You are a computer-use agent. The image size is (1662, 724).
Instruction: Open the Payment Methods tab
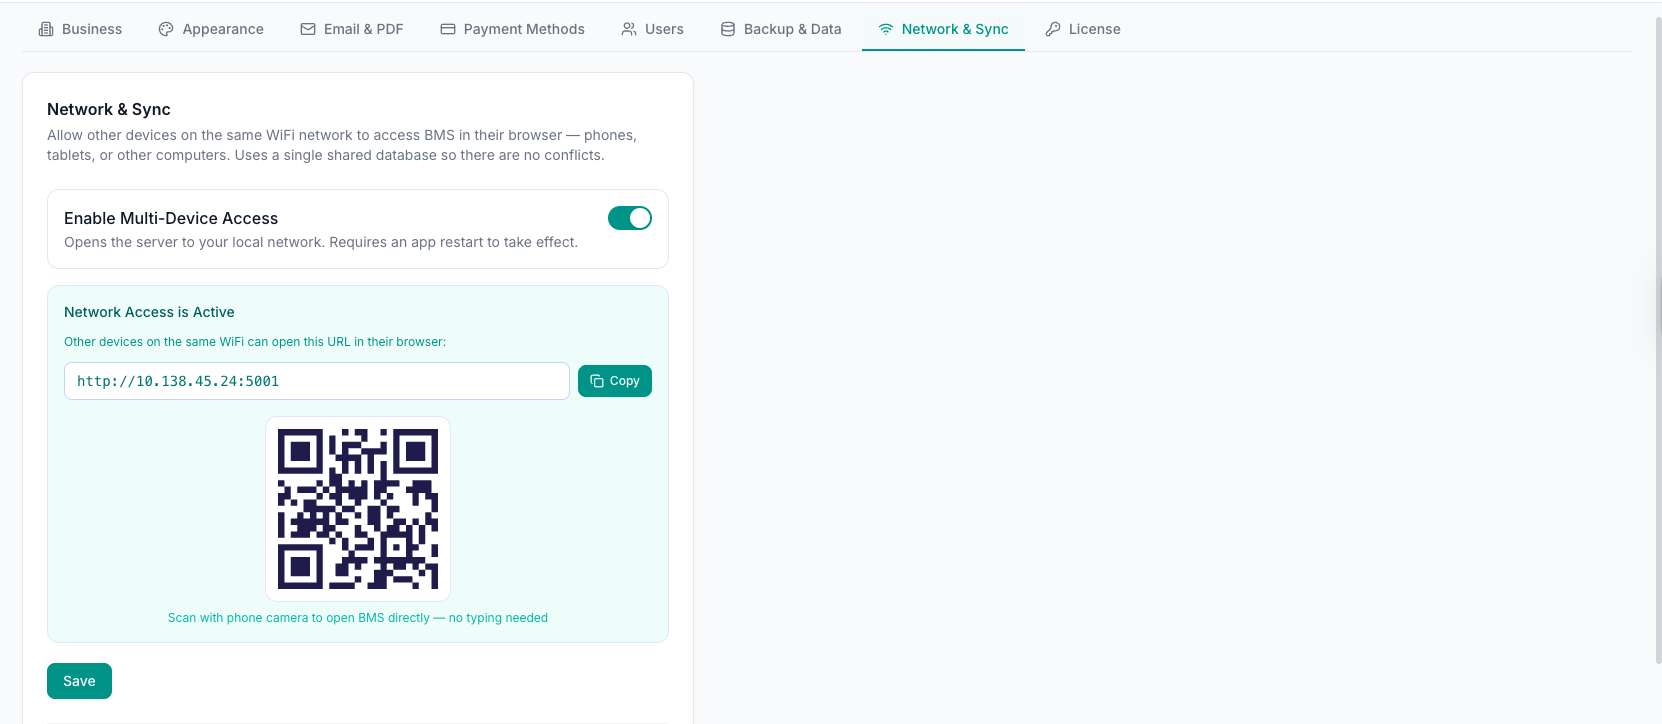513,29
